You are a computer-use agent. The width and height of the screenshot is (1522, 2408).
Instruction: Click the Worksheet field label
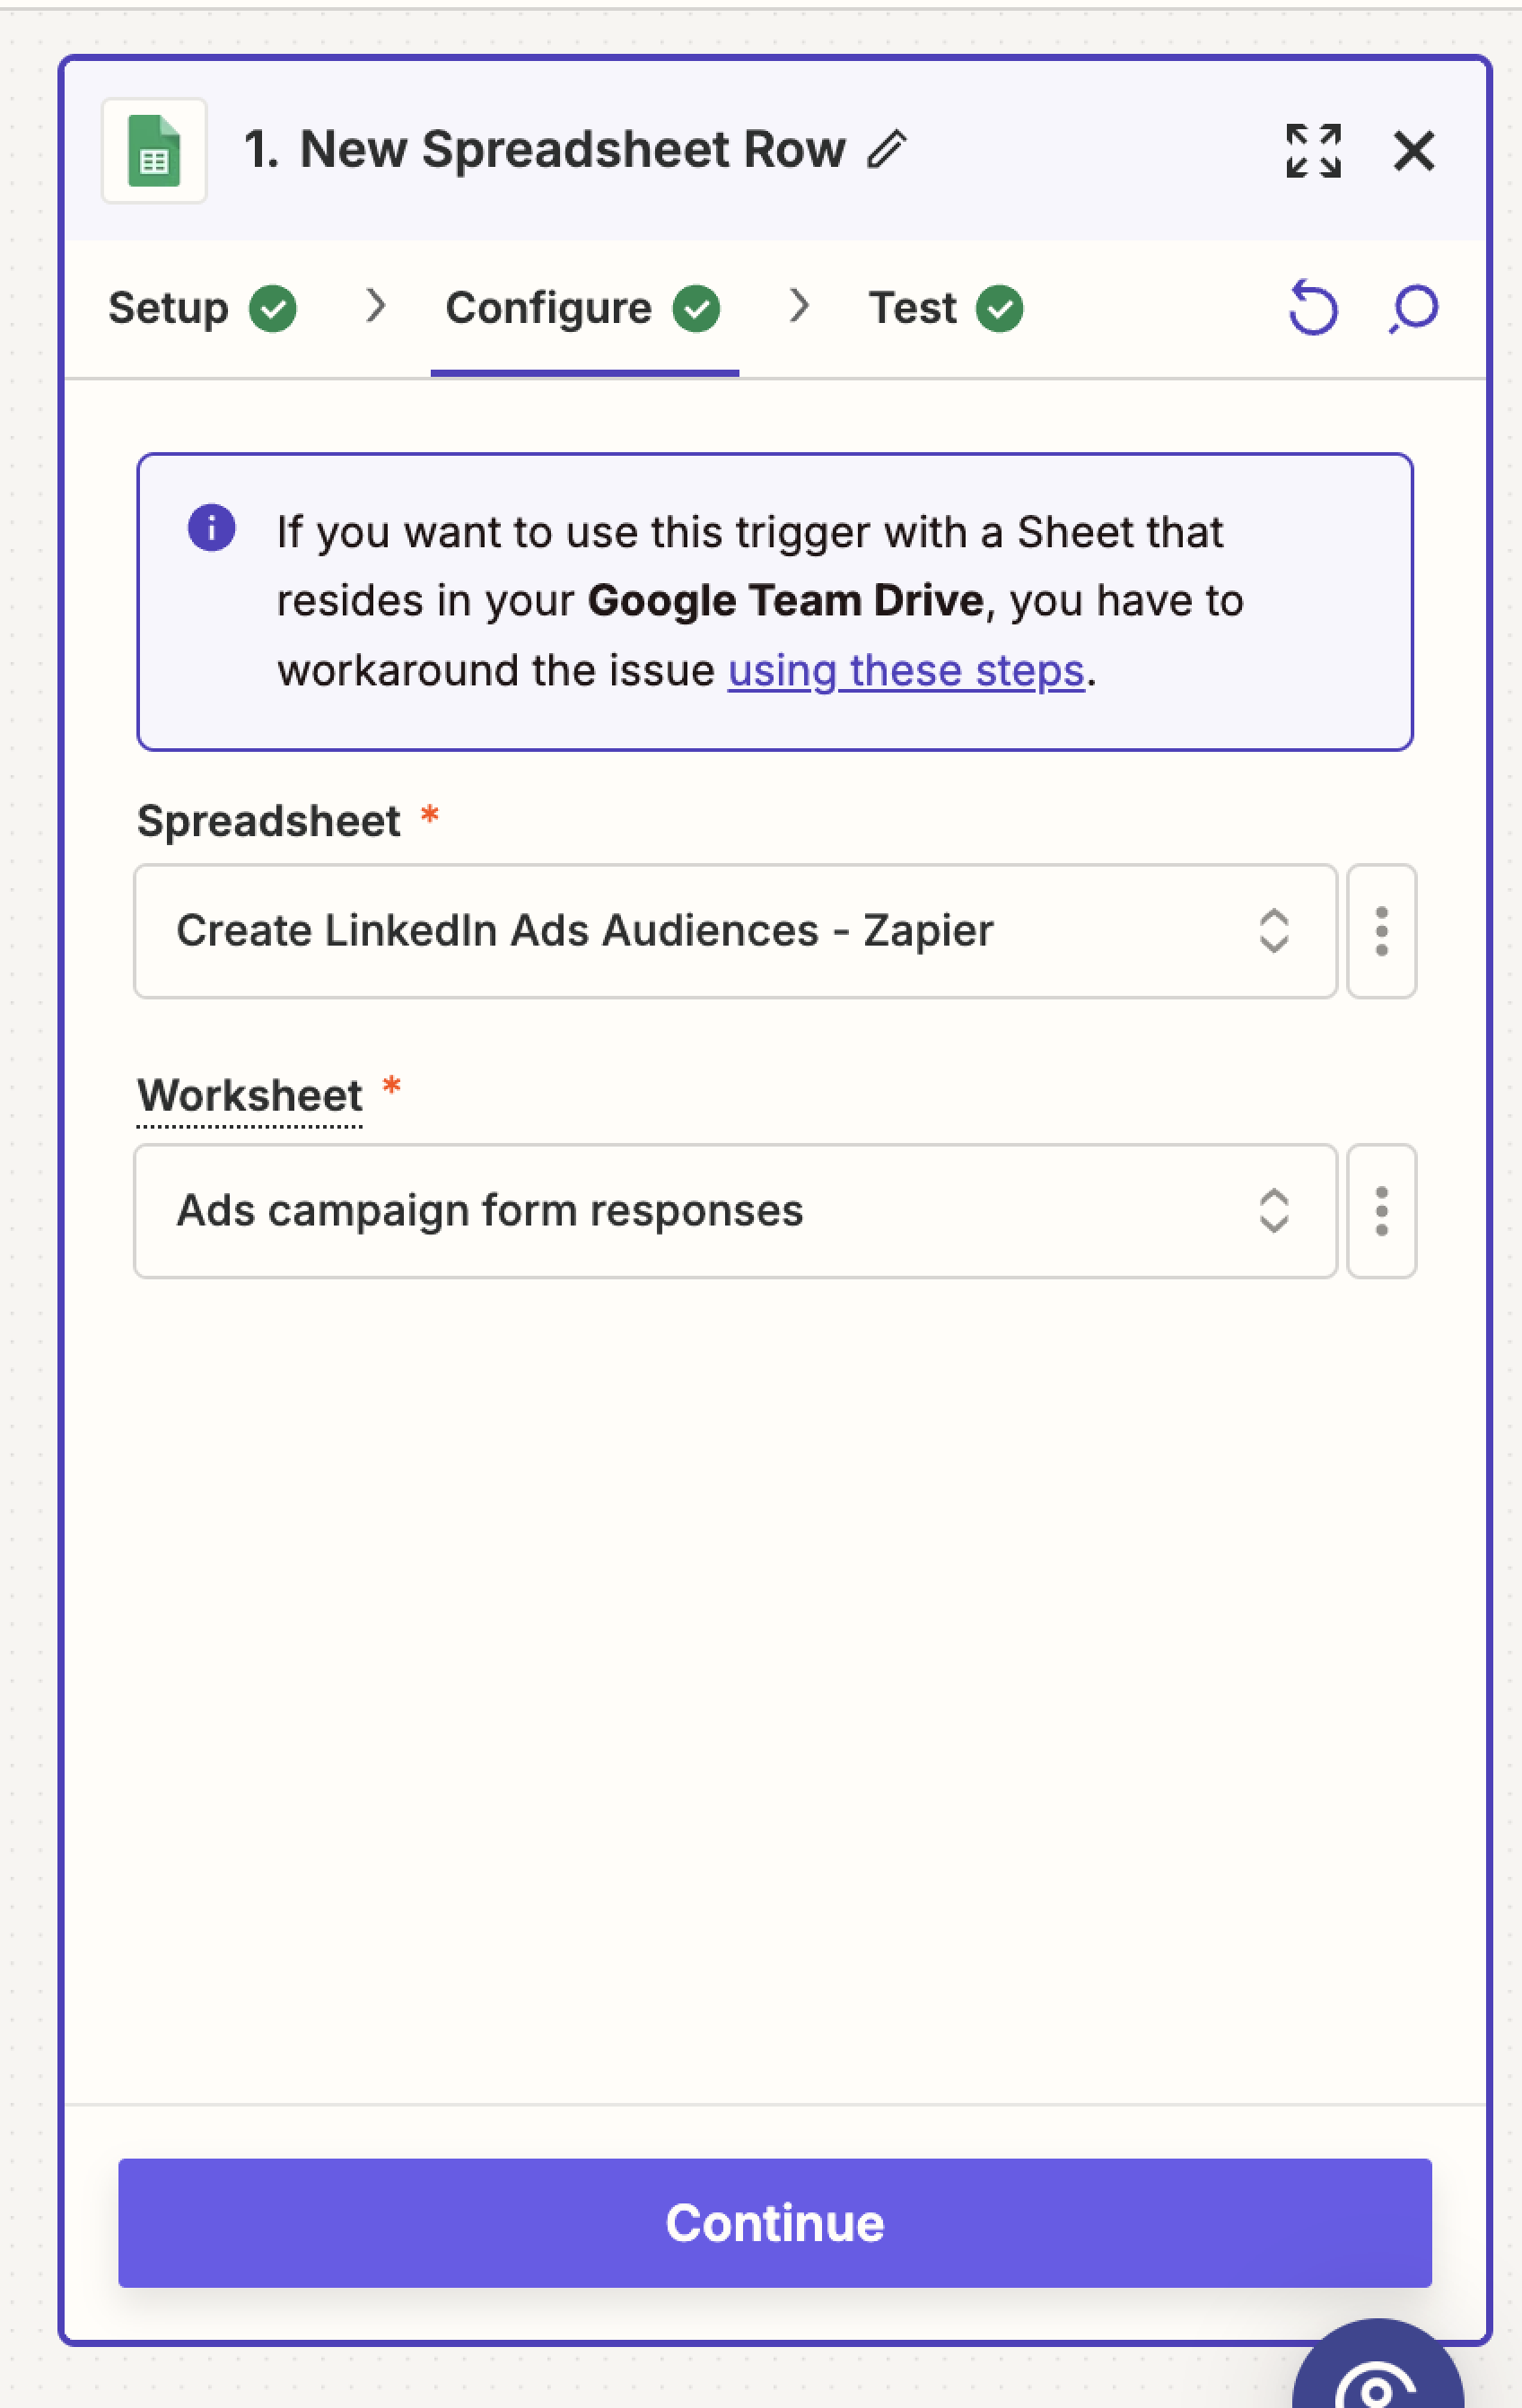pos(249,1096)
